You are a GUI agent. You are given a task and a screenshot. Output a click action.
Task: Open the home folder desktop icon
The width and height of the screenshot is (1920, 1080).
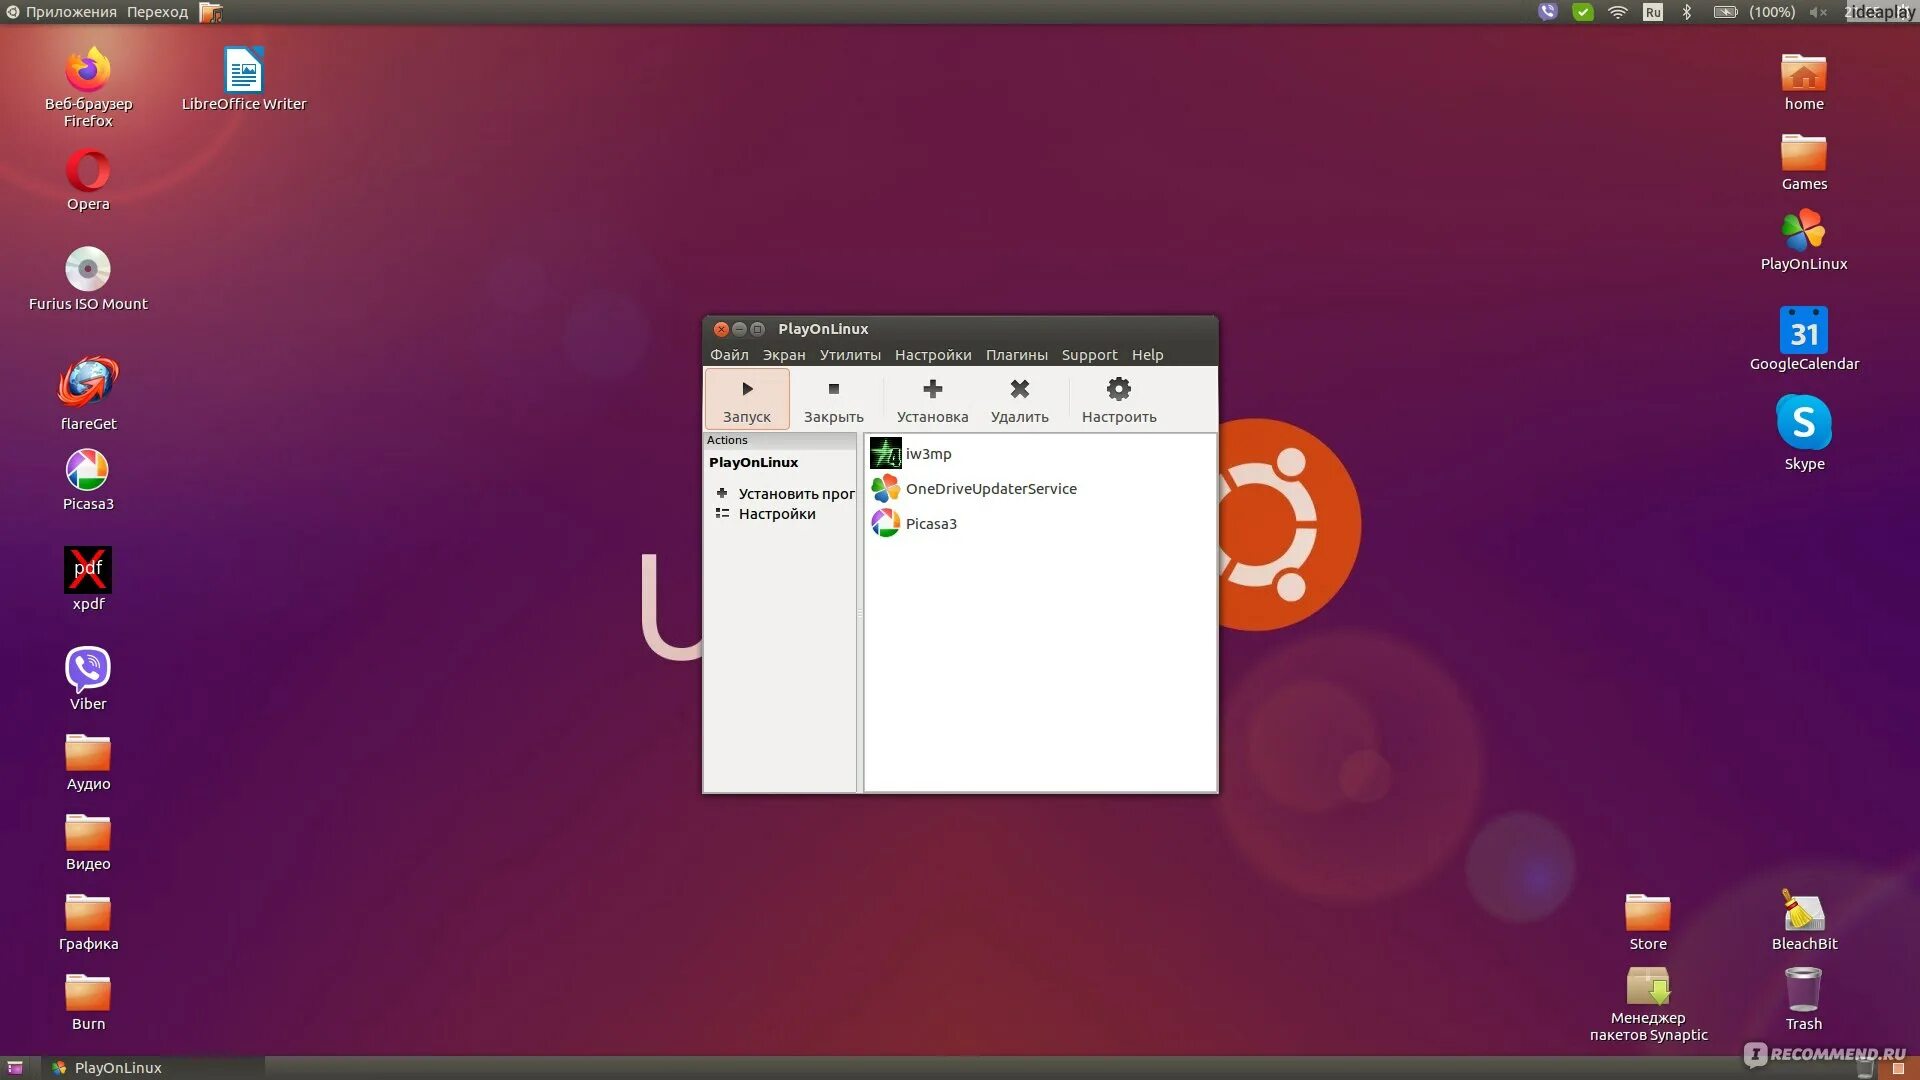tap(1804, 82)
